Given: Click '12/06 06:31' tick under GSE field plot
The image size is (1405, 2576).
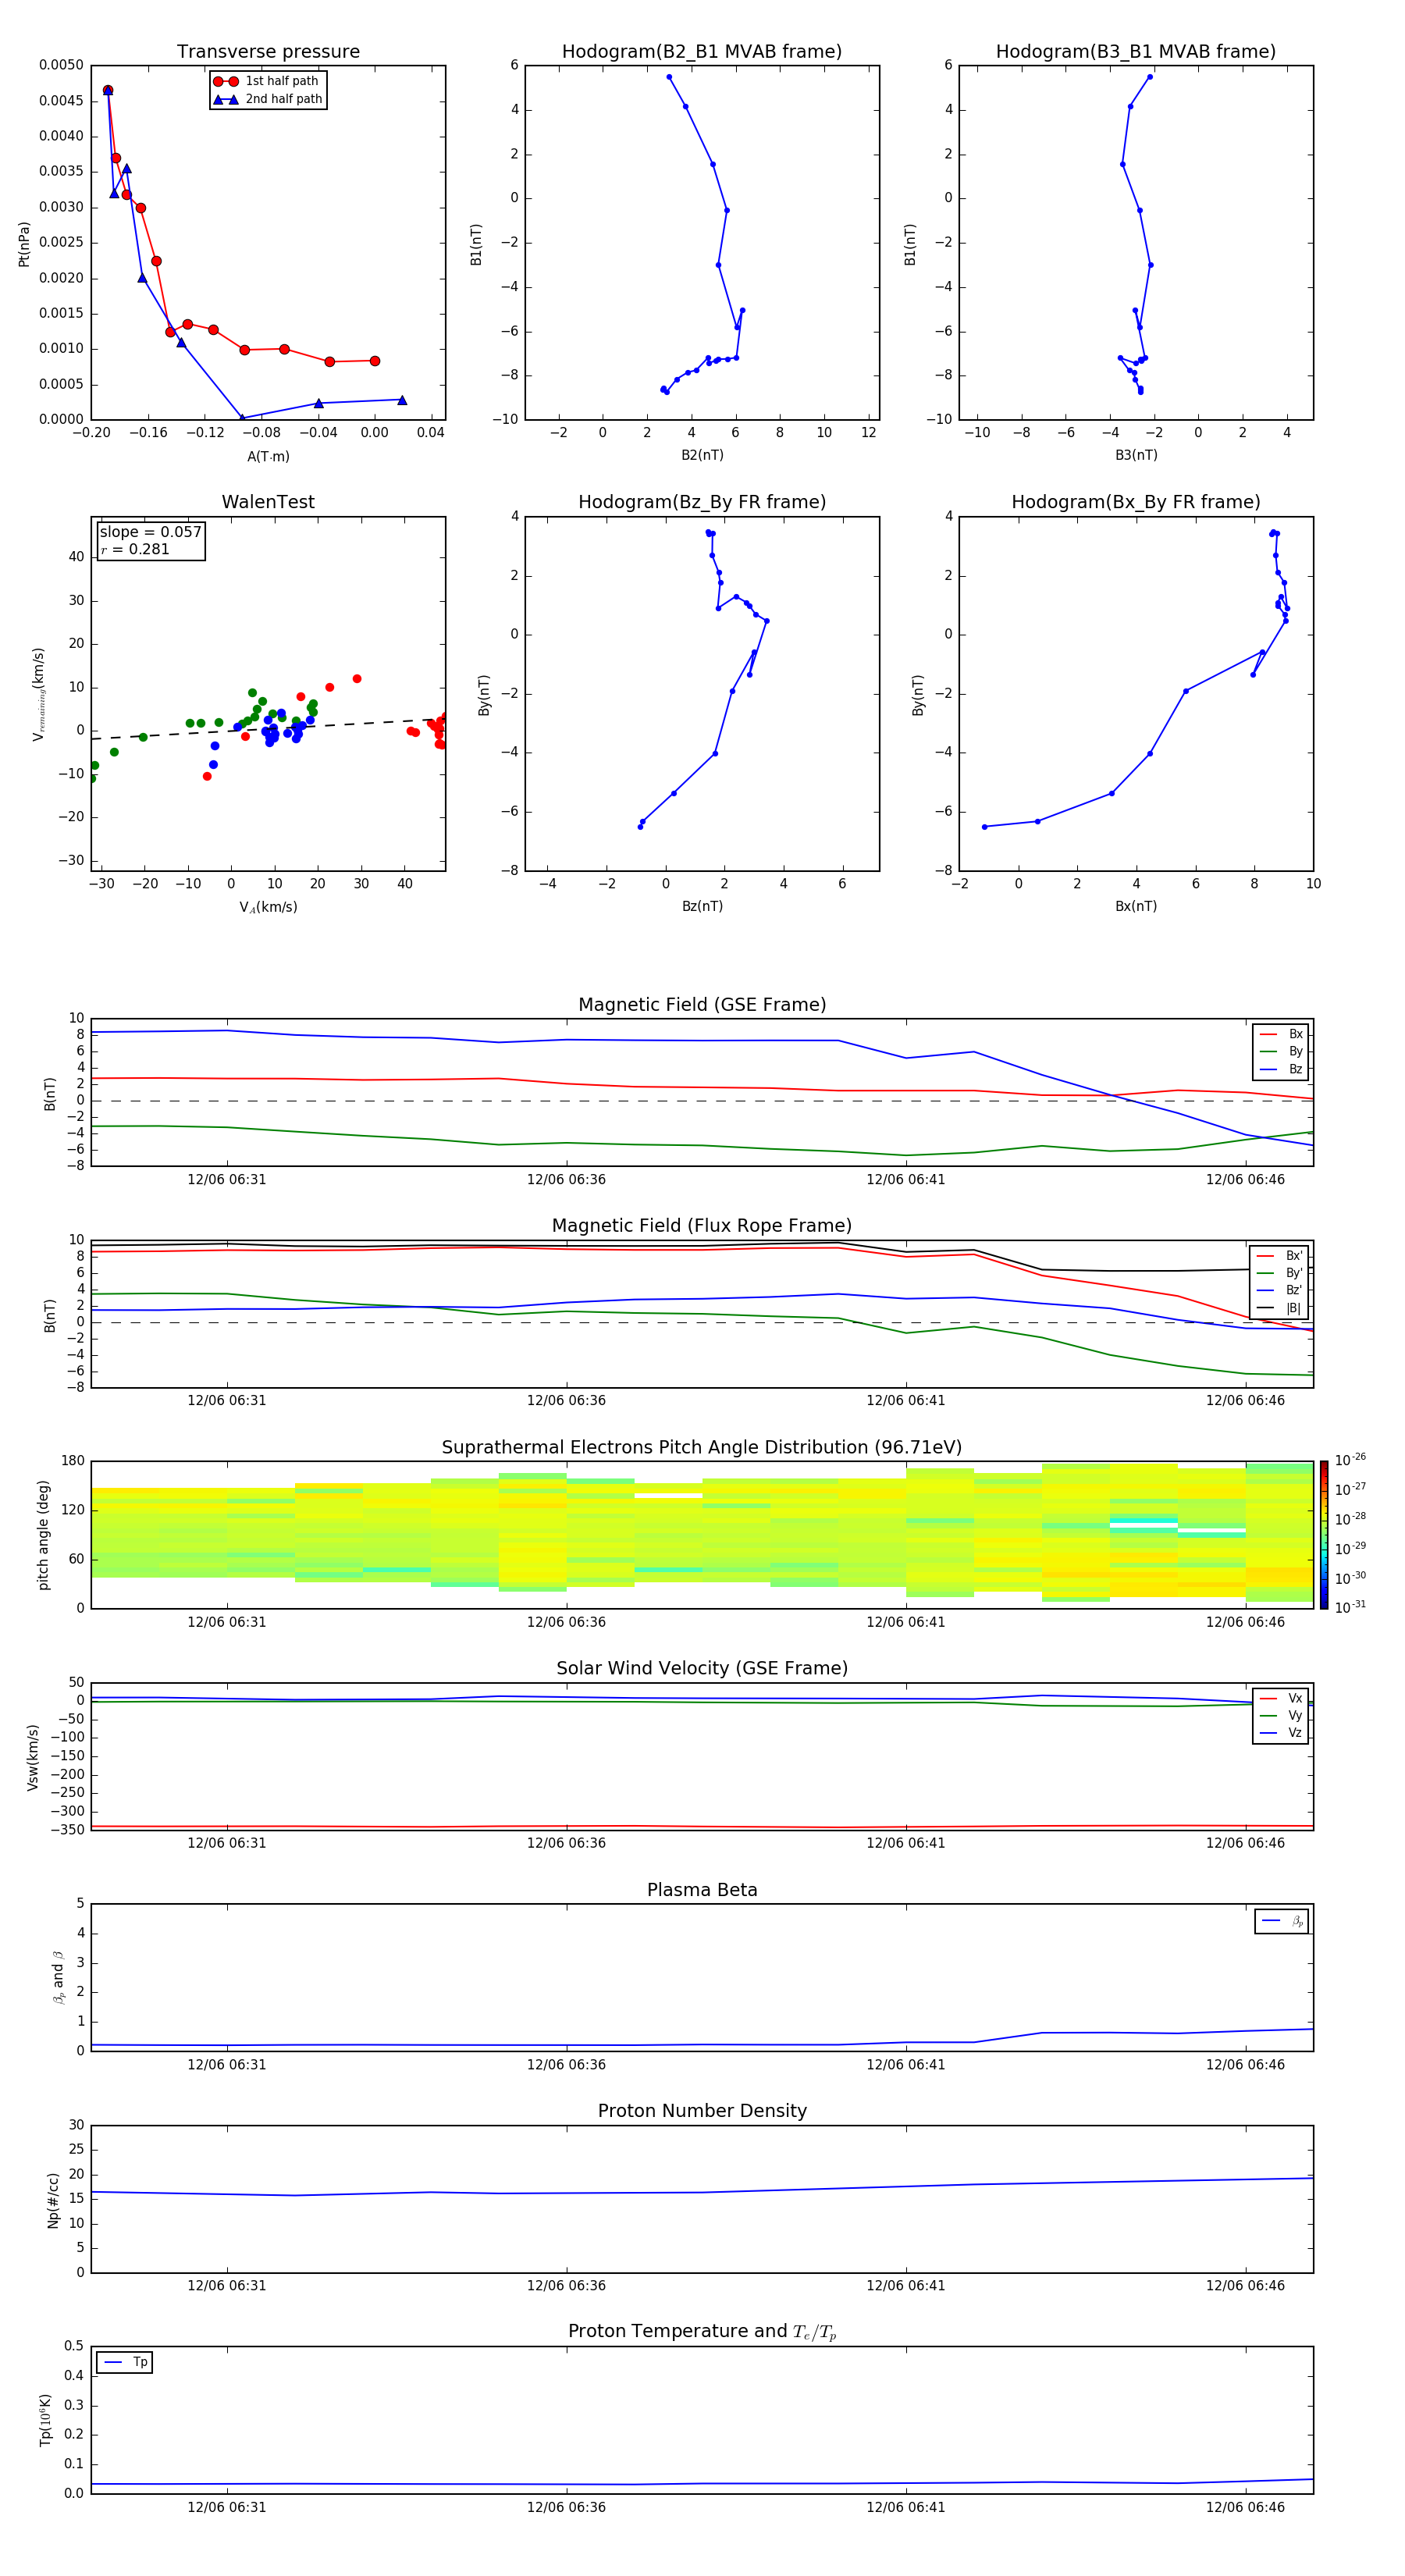Looking at the screenshot, I should click(227, 1180).
